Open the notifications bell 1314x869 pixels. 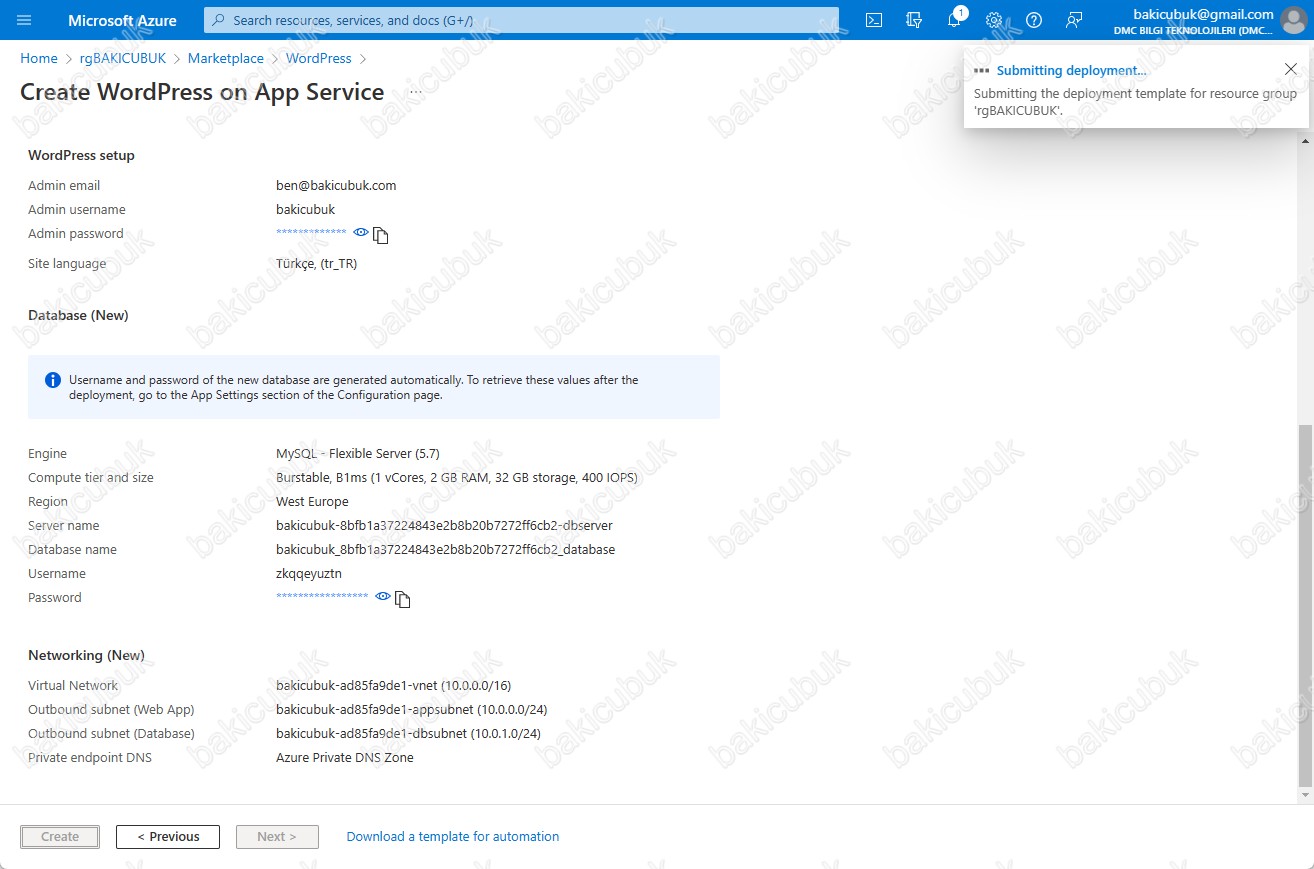954,20
